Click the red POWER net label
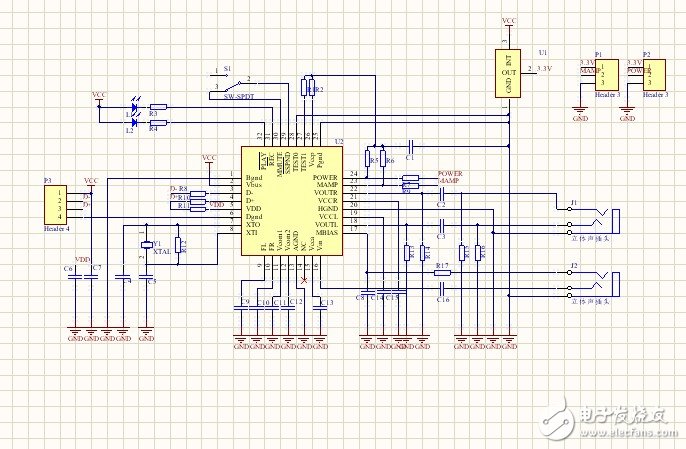Viewport: 686px width, 449px height. (x=450, y=172)
